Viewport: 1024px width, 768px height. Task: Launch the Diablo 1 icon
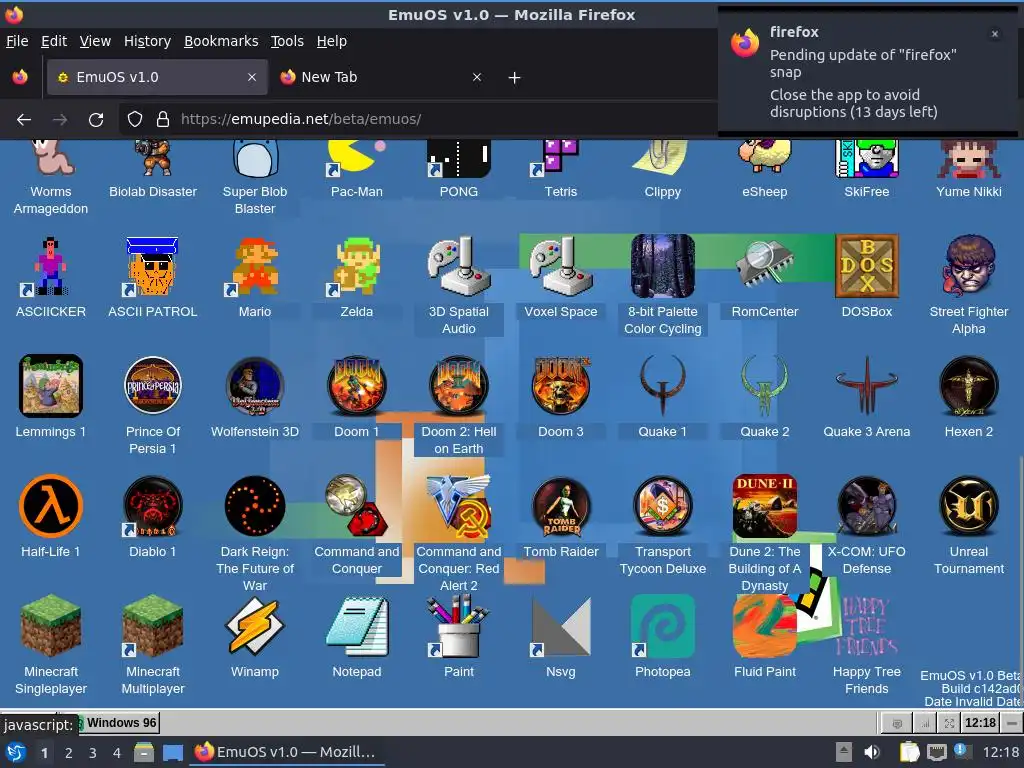pos(152,506)
